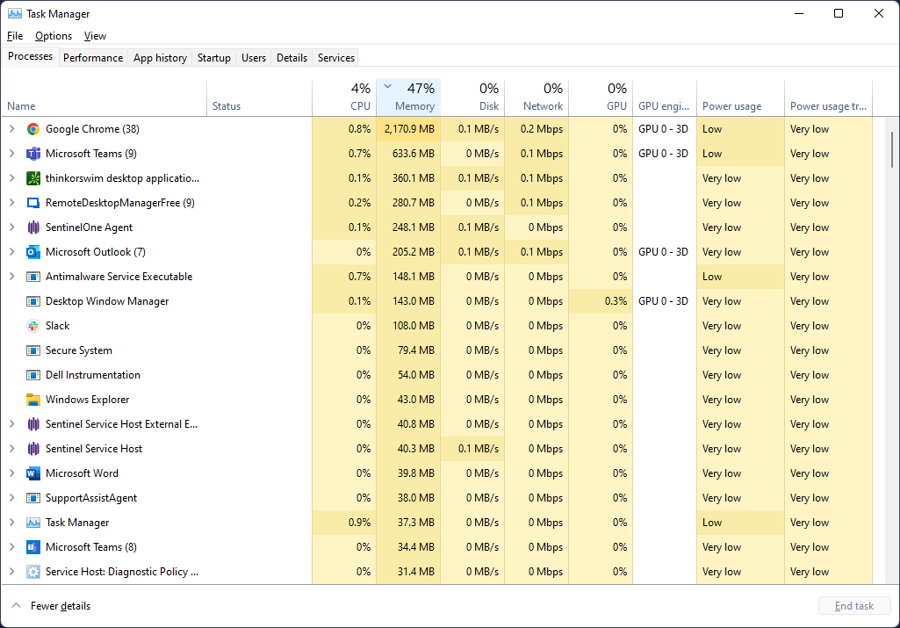Open the Options menu
Screen dimensions: 900x628
click(x=53, y=35)
